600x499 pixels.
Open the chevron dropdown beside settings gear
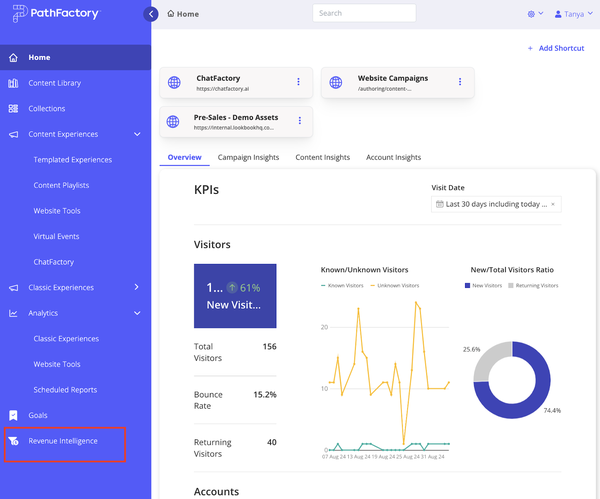click(x=541, y=13)
